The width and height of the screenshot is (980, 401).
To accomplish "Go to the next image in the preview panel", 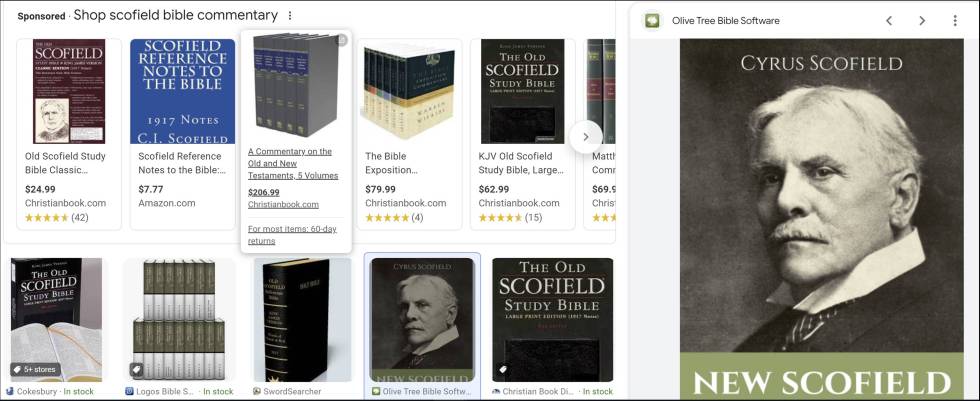I will (922, 21).
